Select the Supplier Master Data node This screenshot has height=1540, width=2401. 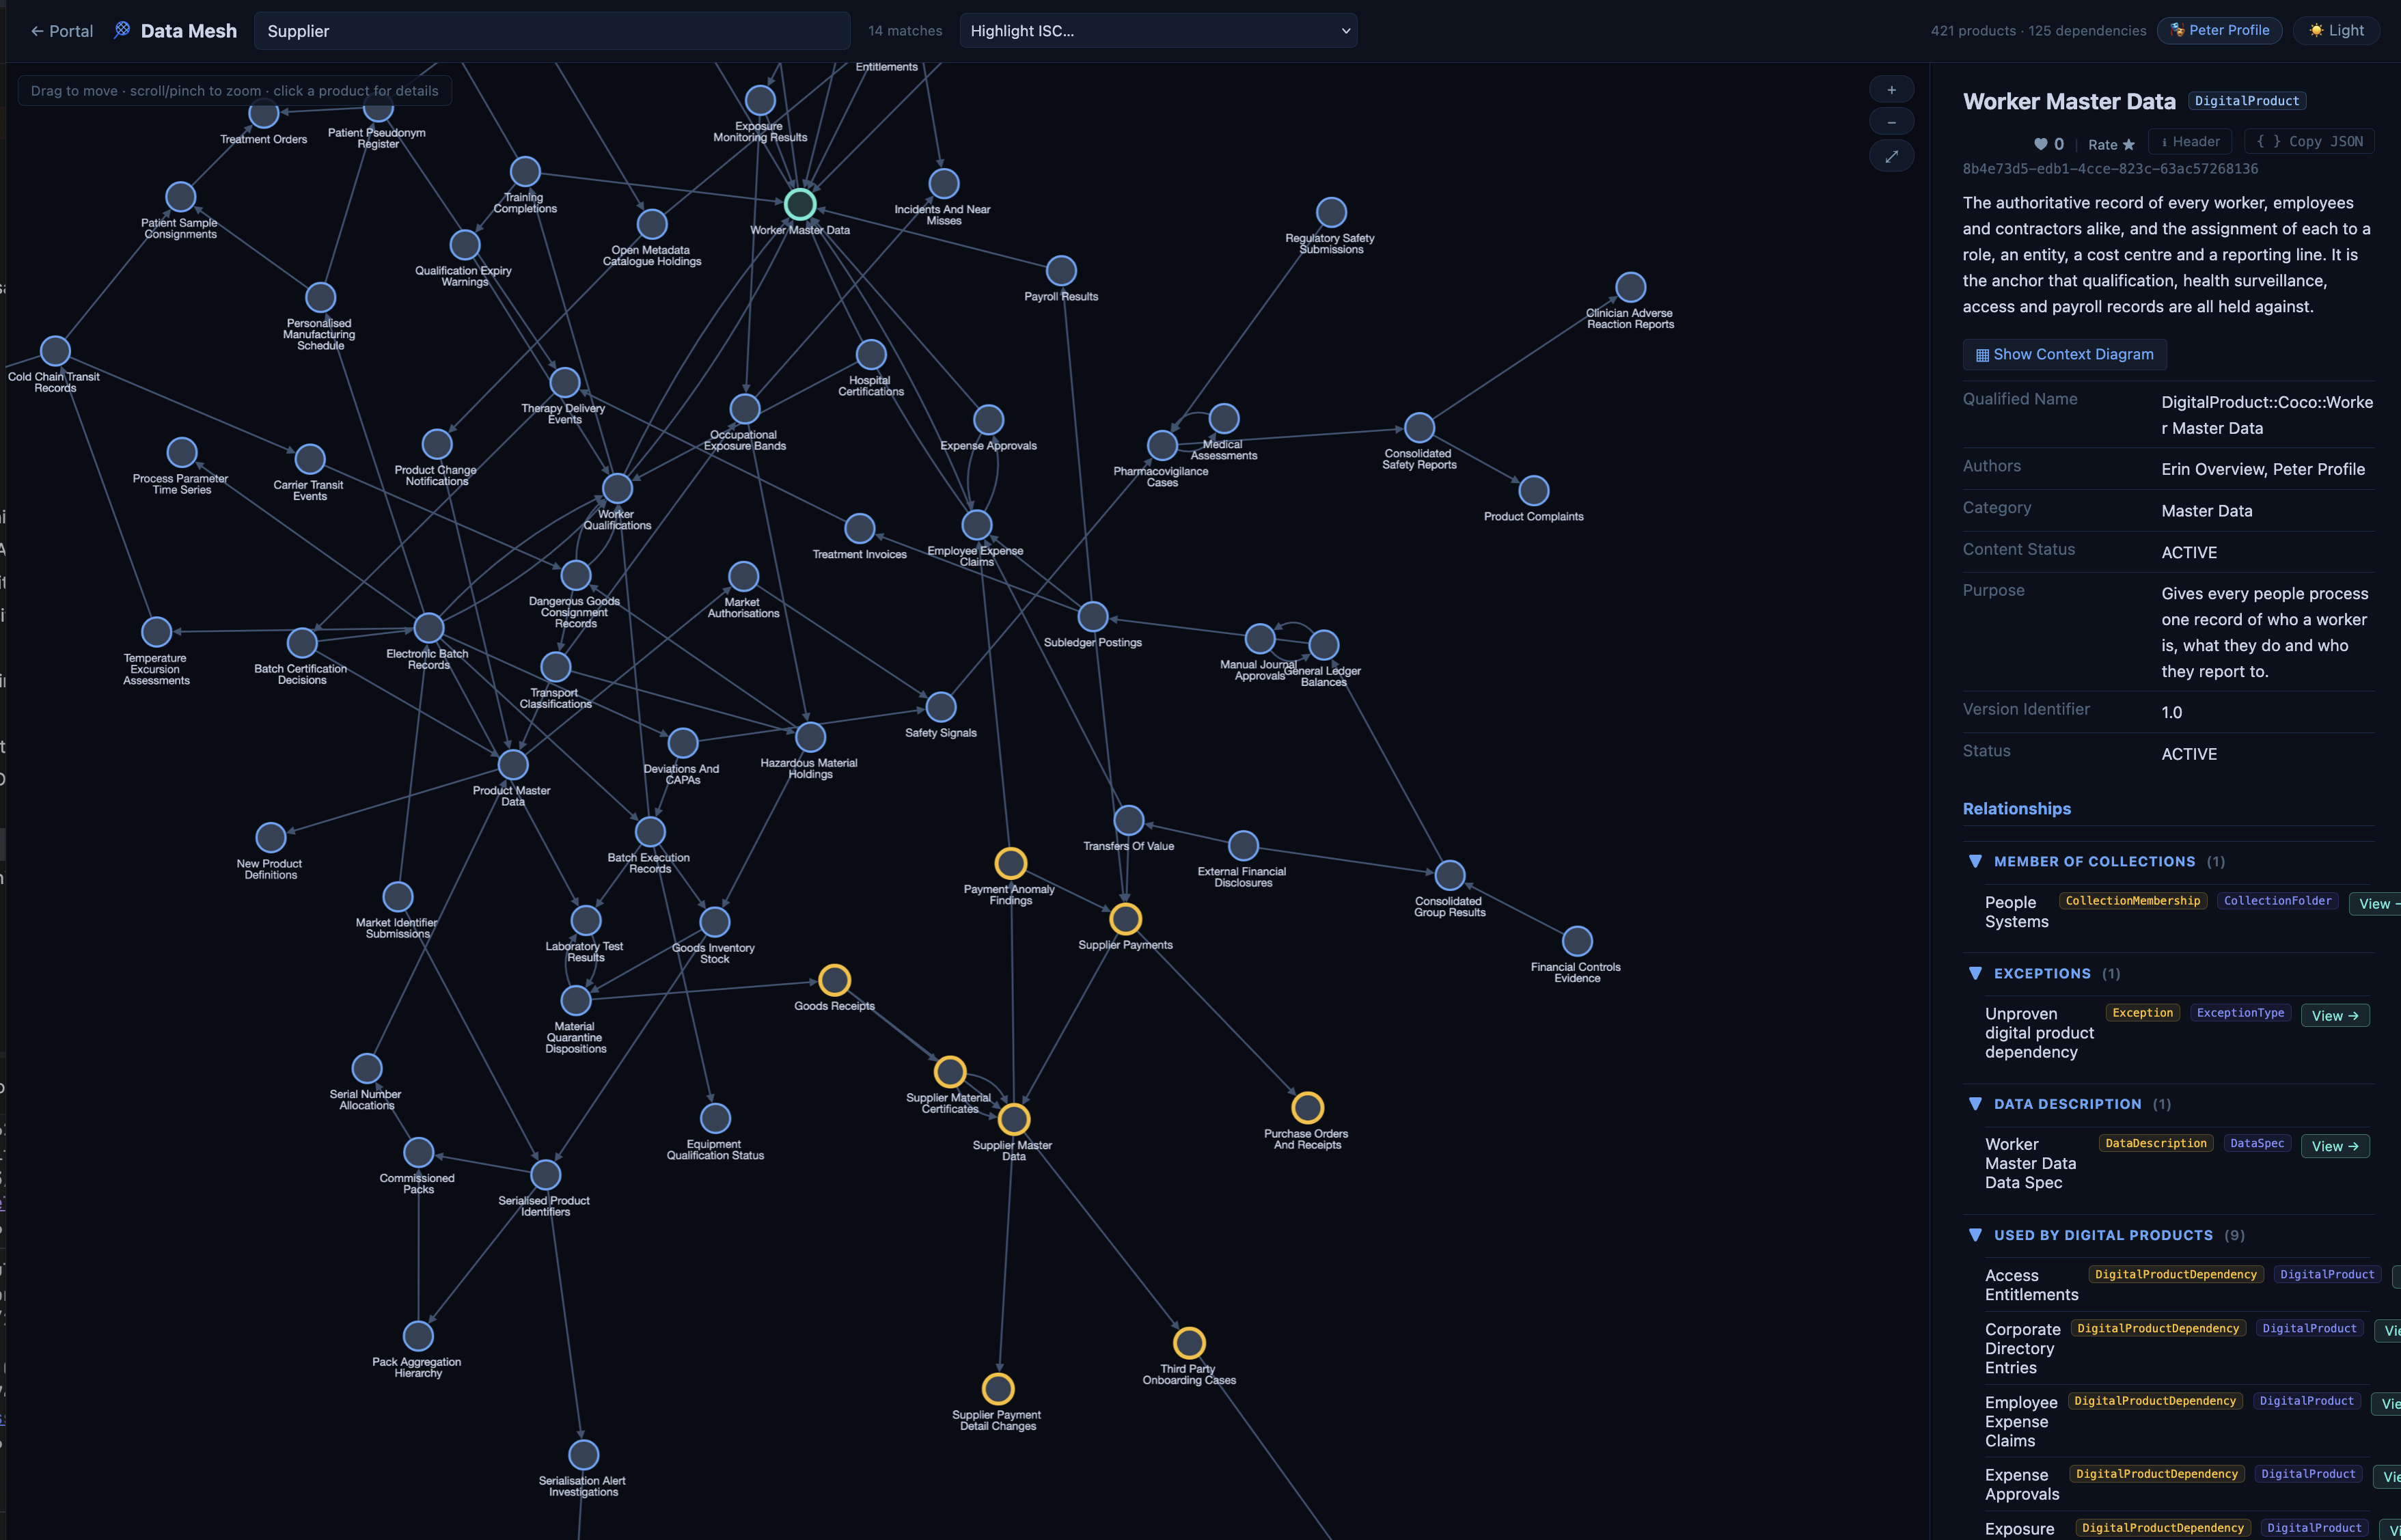[x=1014, y=1119]
